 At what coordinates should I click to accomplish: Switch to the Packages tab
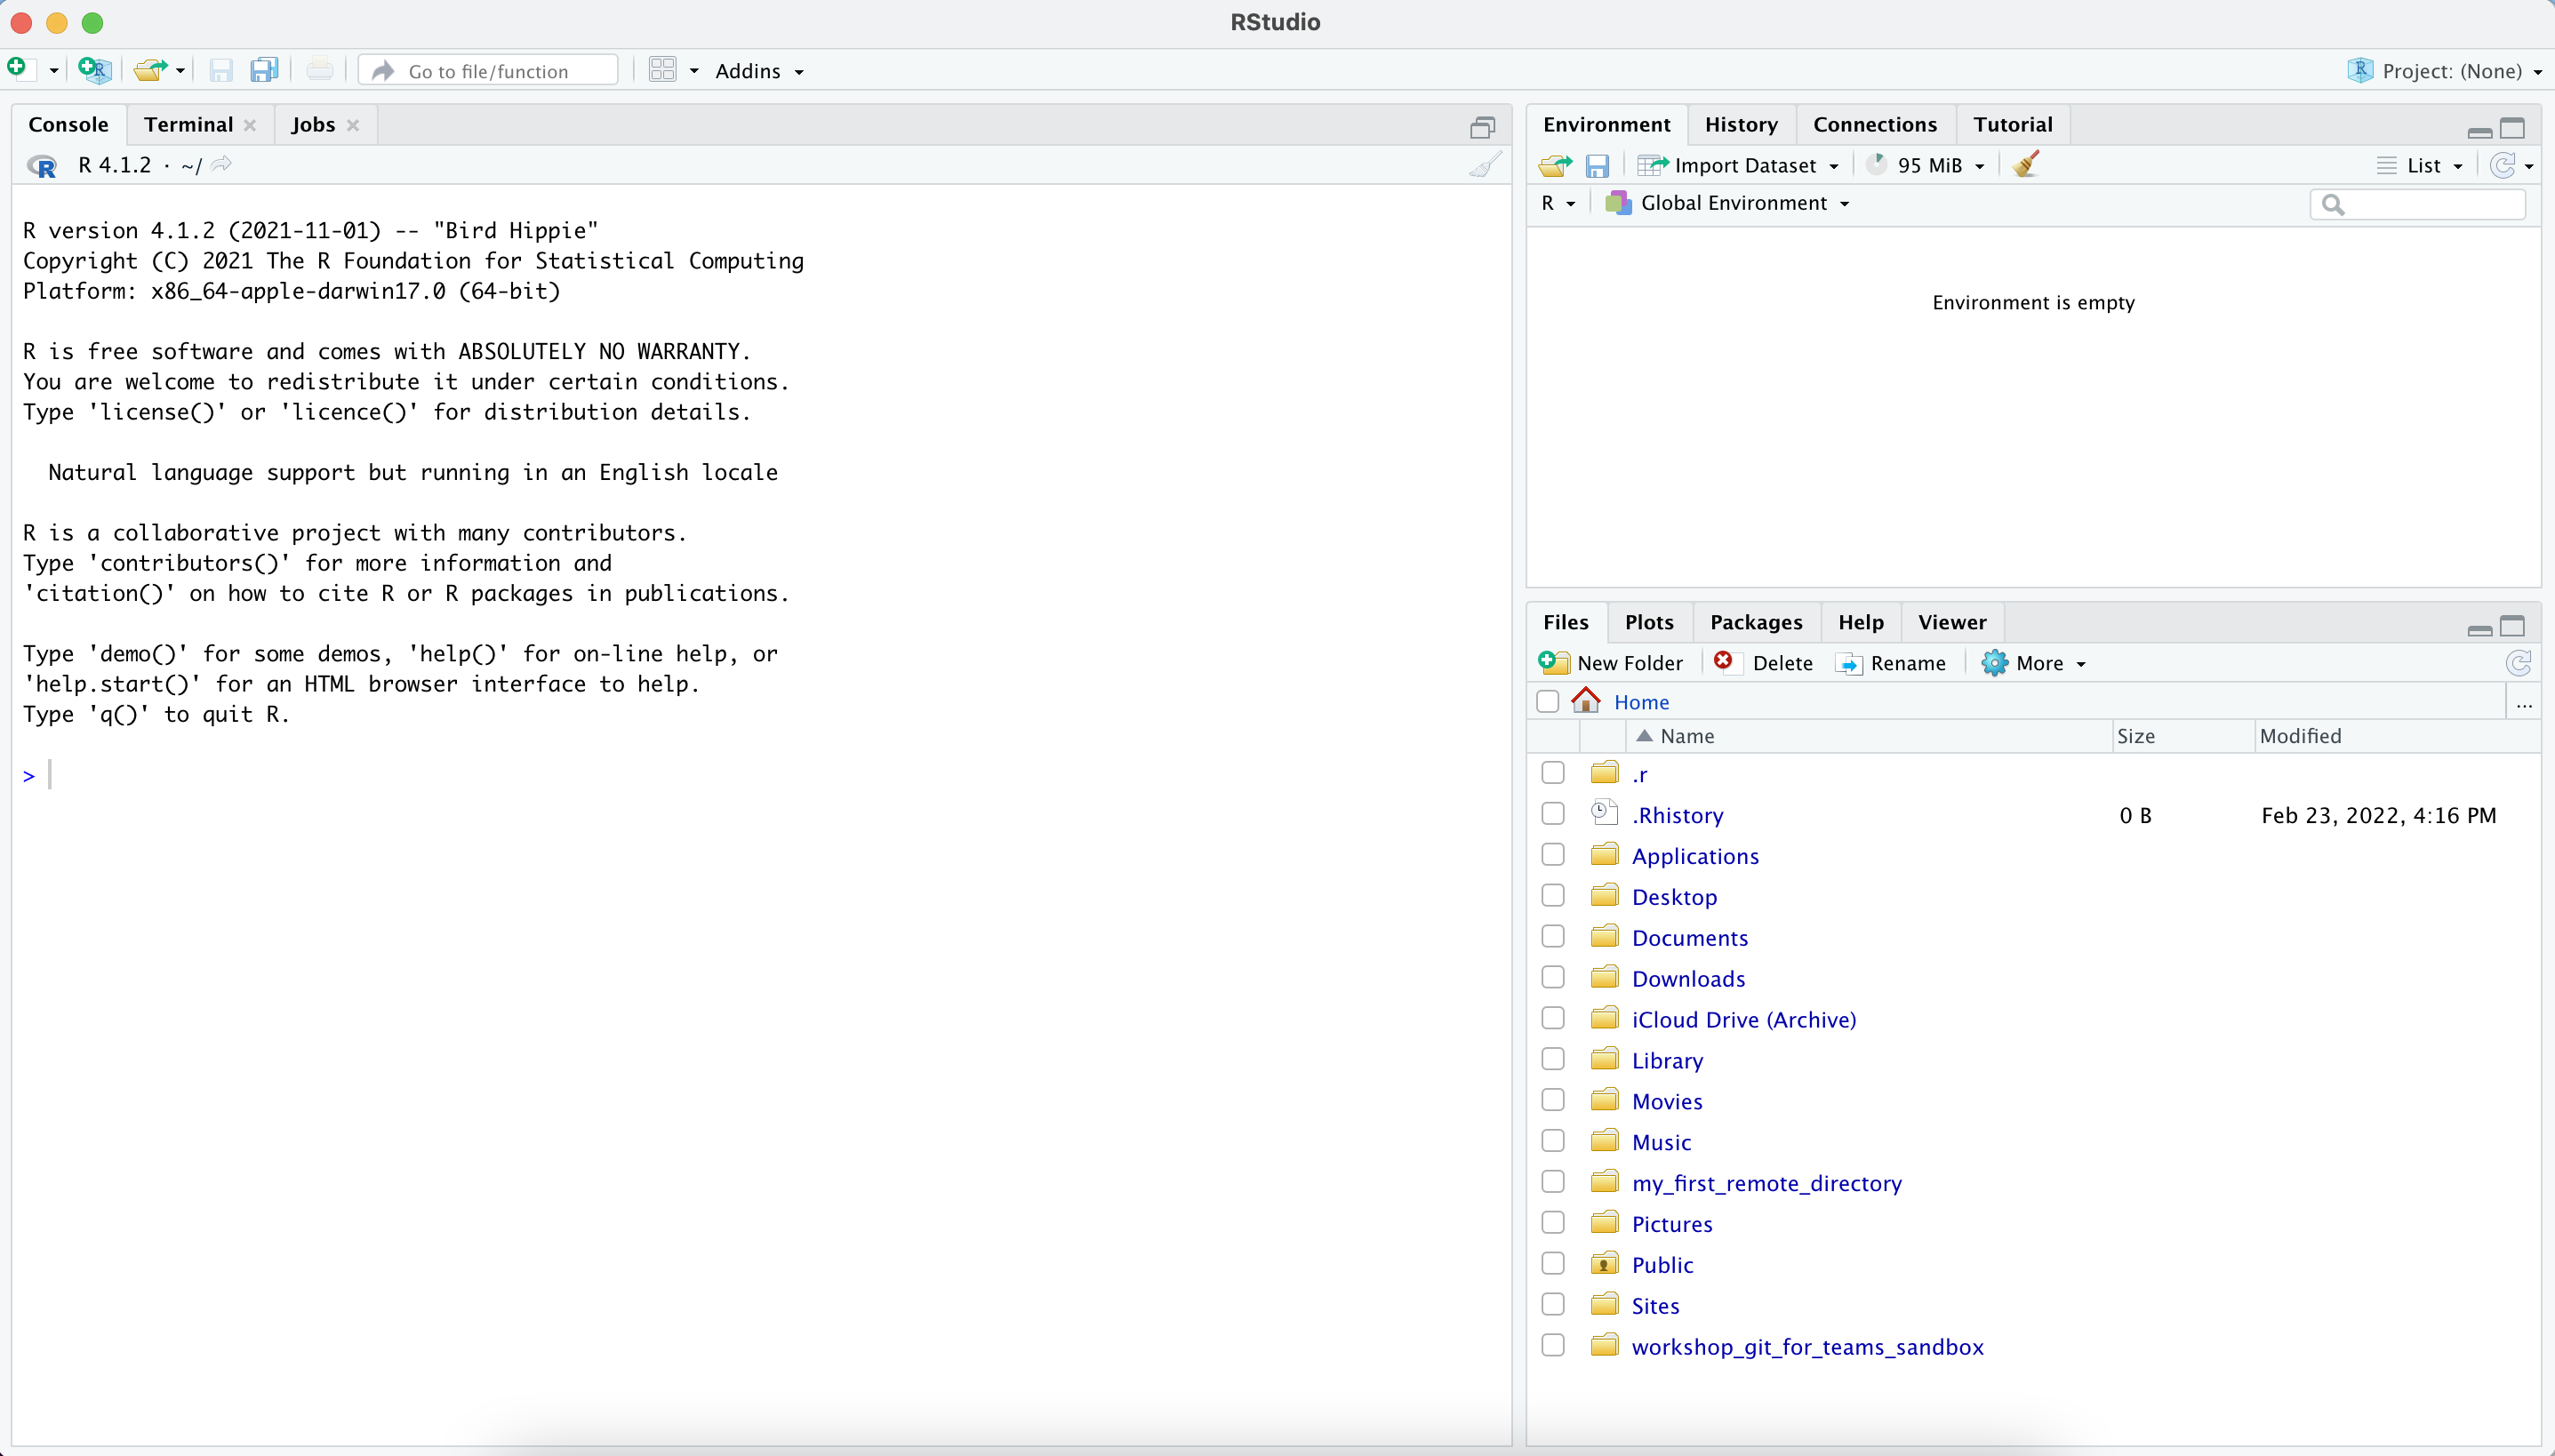[1756, 623]
